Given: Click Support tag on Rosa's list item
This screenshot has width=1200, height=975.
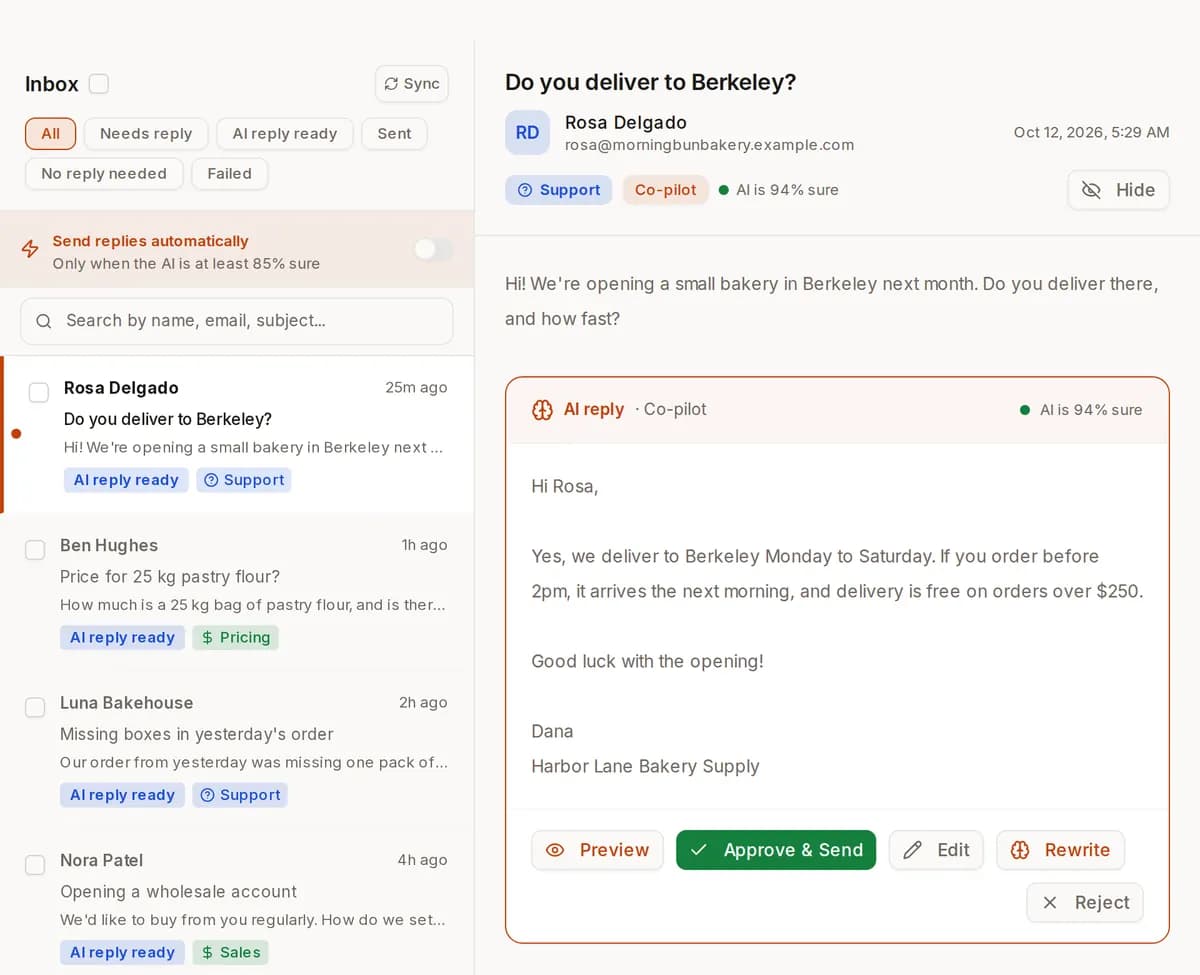Looking at the screenshot, I should click(x=244, y=480).
